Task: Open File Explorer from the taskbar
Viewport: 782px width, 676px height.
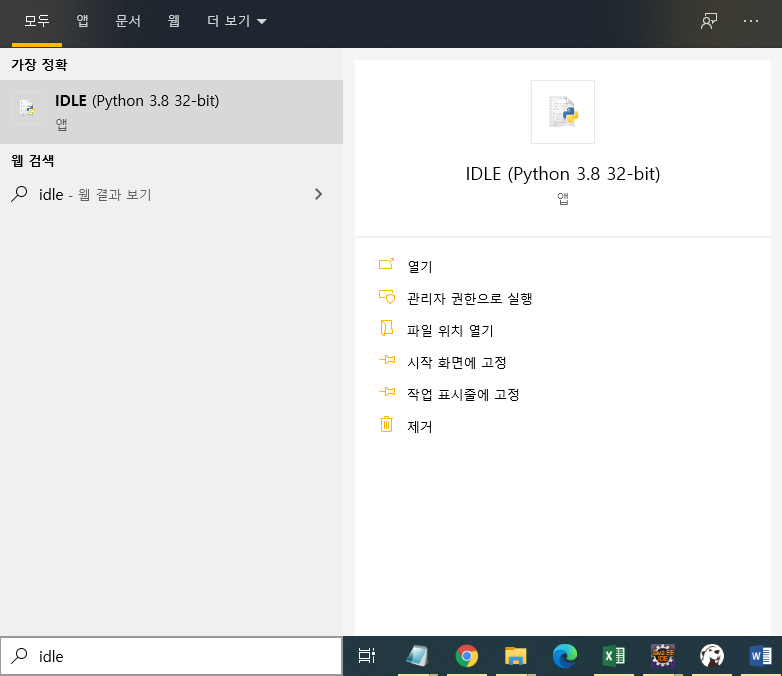Action: (x=516, y=656)
